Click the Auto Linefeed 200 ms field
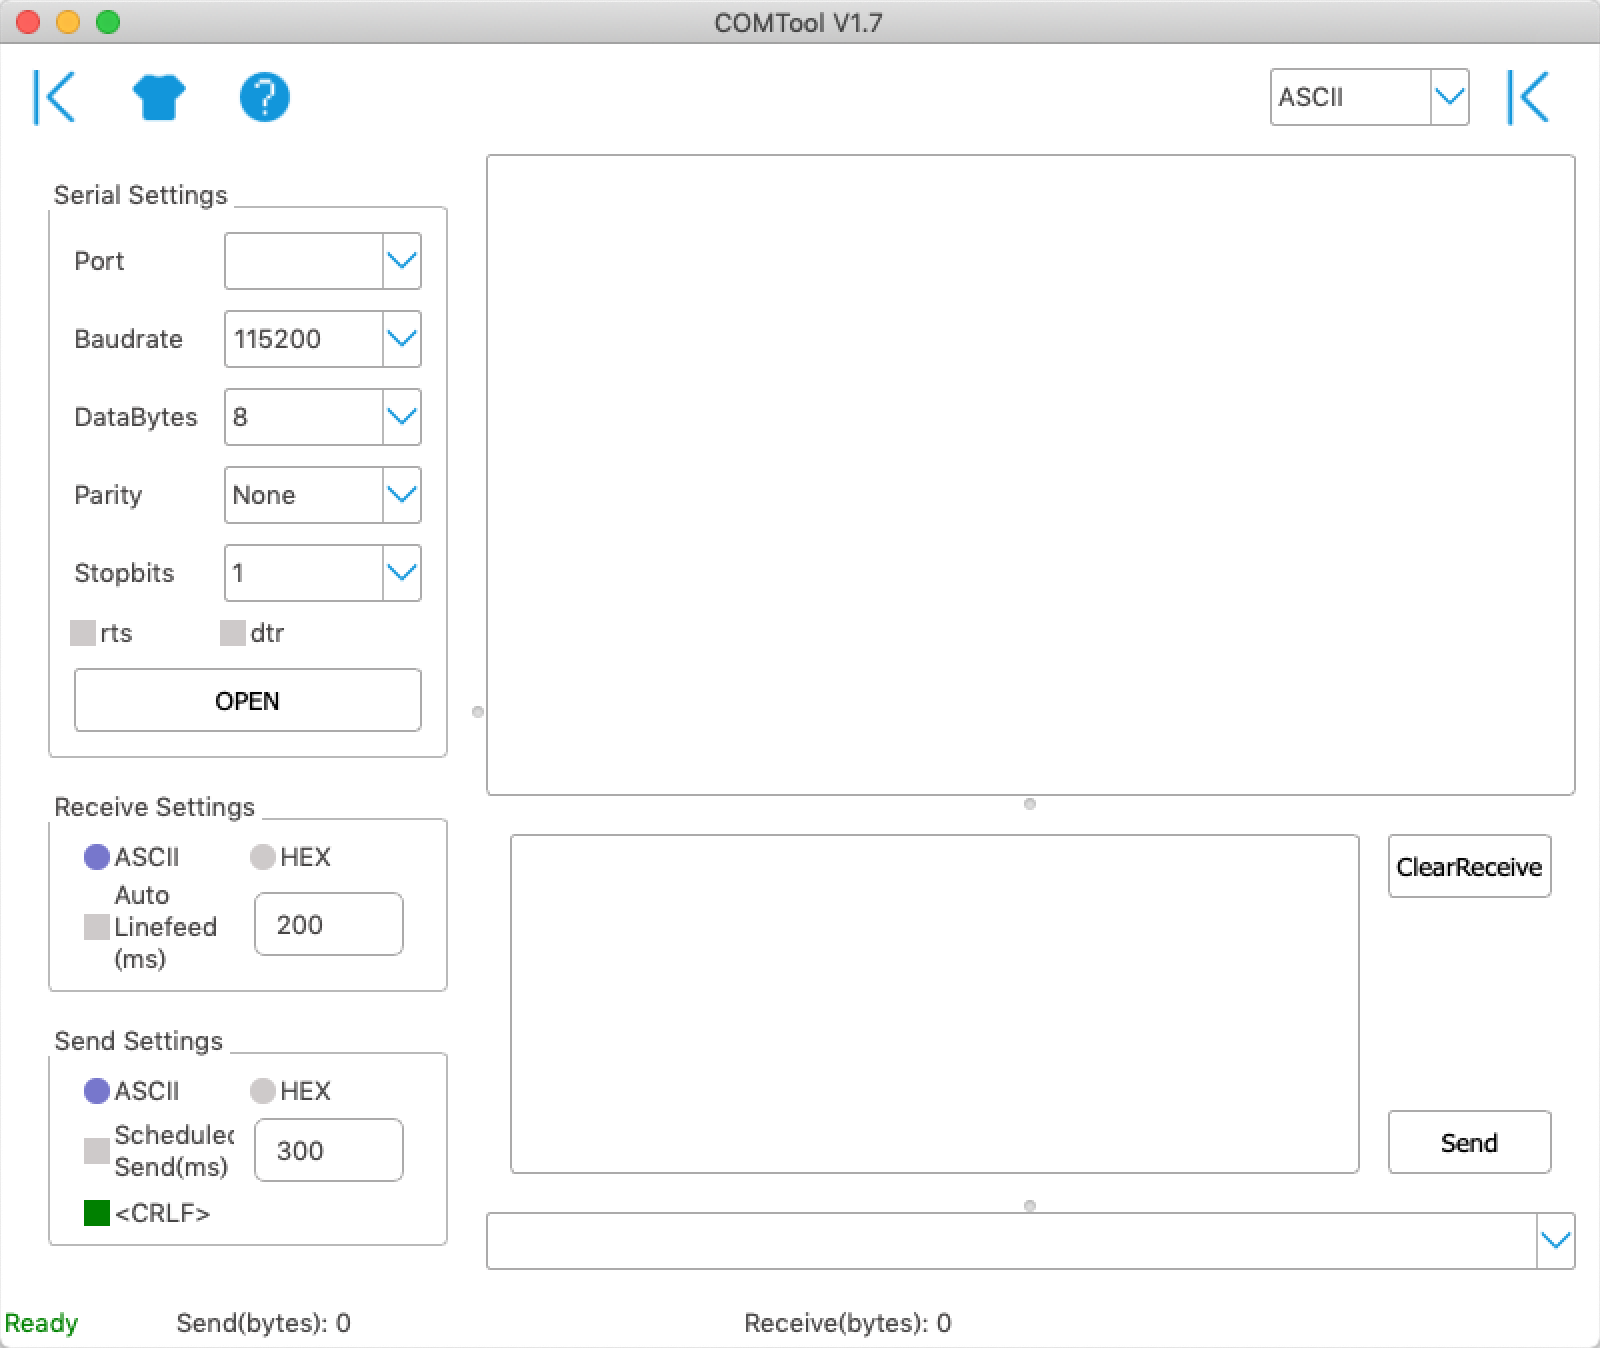Image resolution: width=1600 pixels, height=1348 pixels. tap(329, 924)
